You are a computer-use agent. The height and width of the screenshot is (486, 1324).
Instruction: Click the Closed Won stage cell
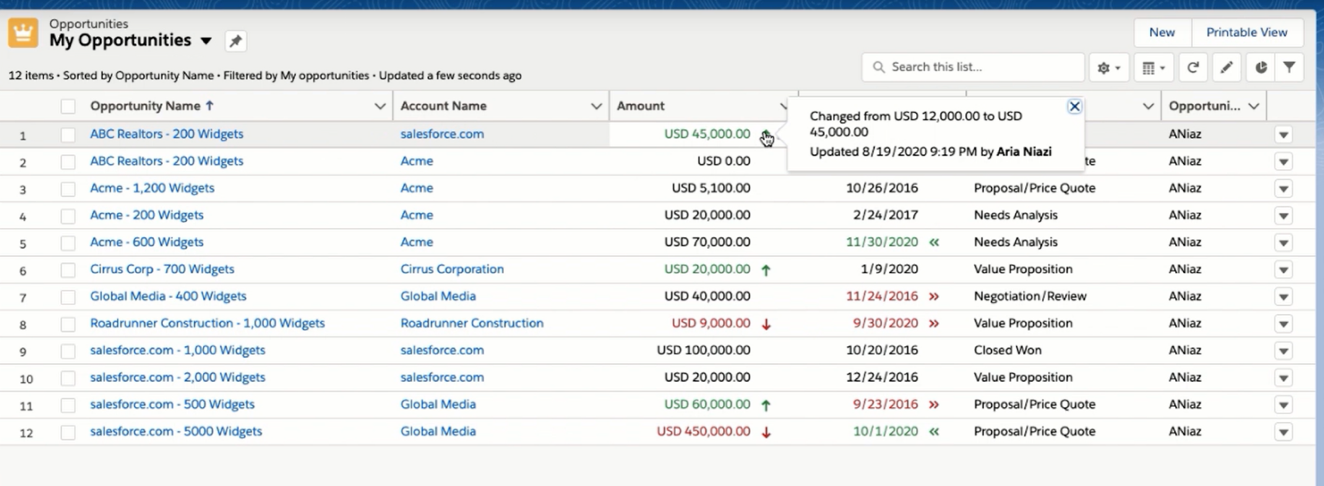[x=1008, y=350]
